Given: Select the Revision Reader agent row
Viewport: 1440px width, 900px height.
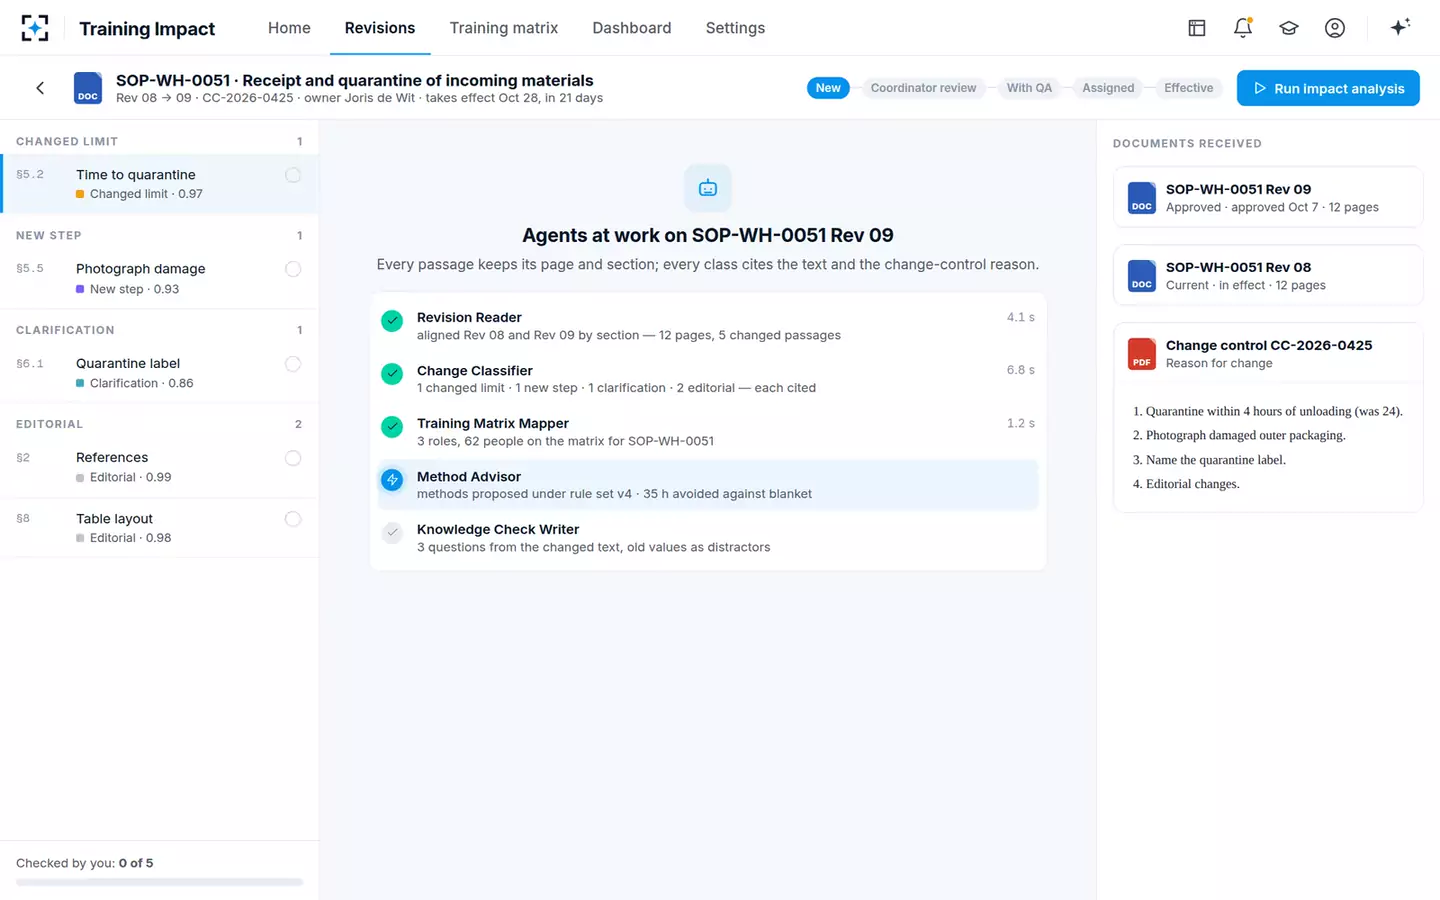Looking at the screenshot, I should click(x=708, y=326).
